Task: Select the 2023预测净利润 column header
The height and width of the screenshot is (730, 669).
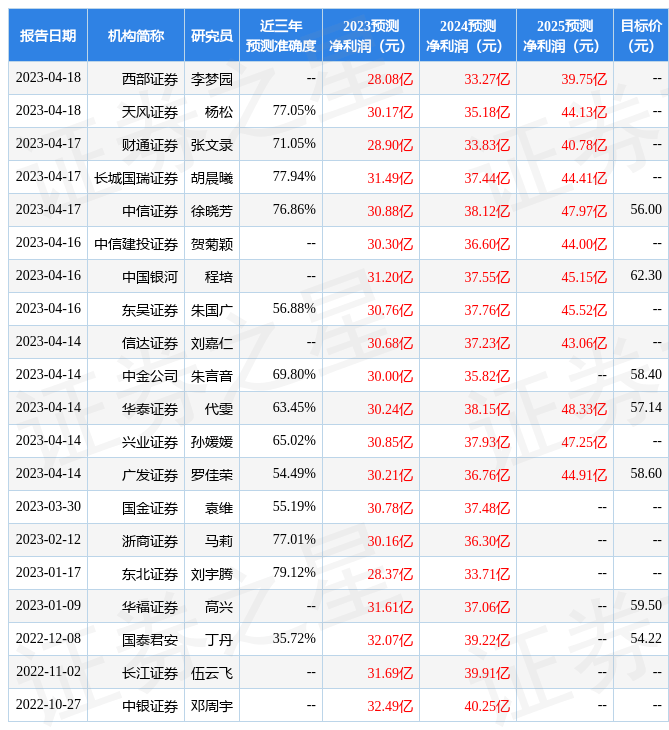Action: click(x=370, y=35)
